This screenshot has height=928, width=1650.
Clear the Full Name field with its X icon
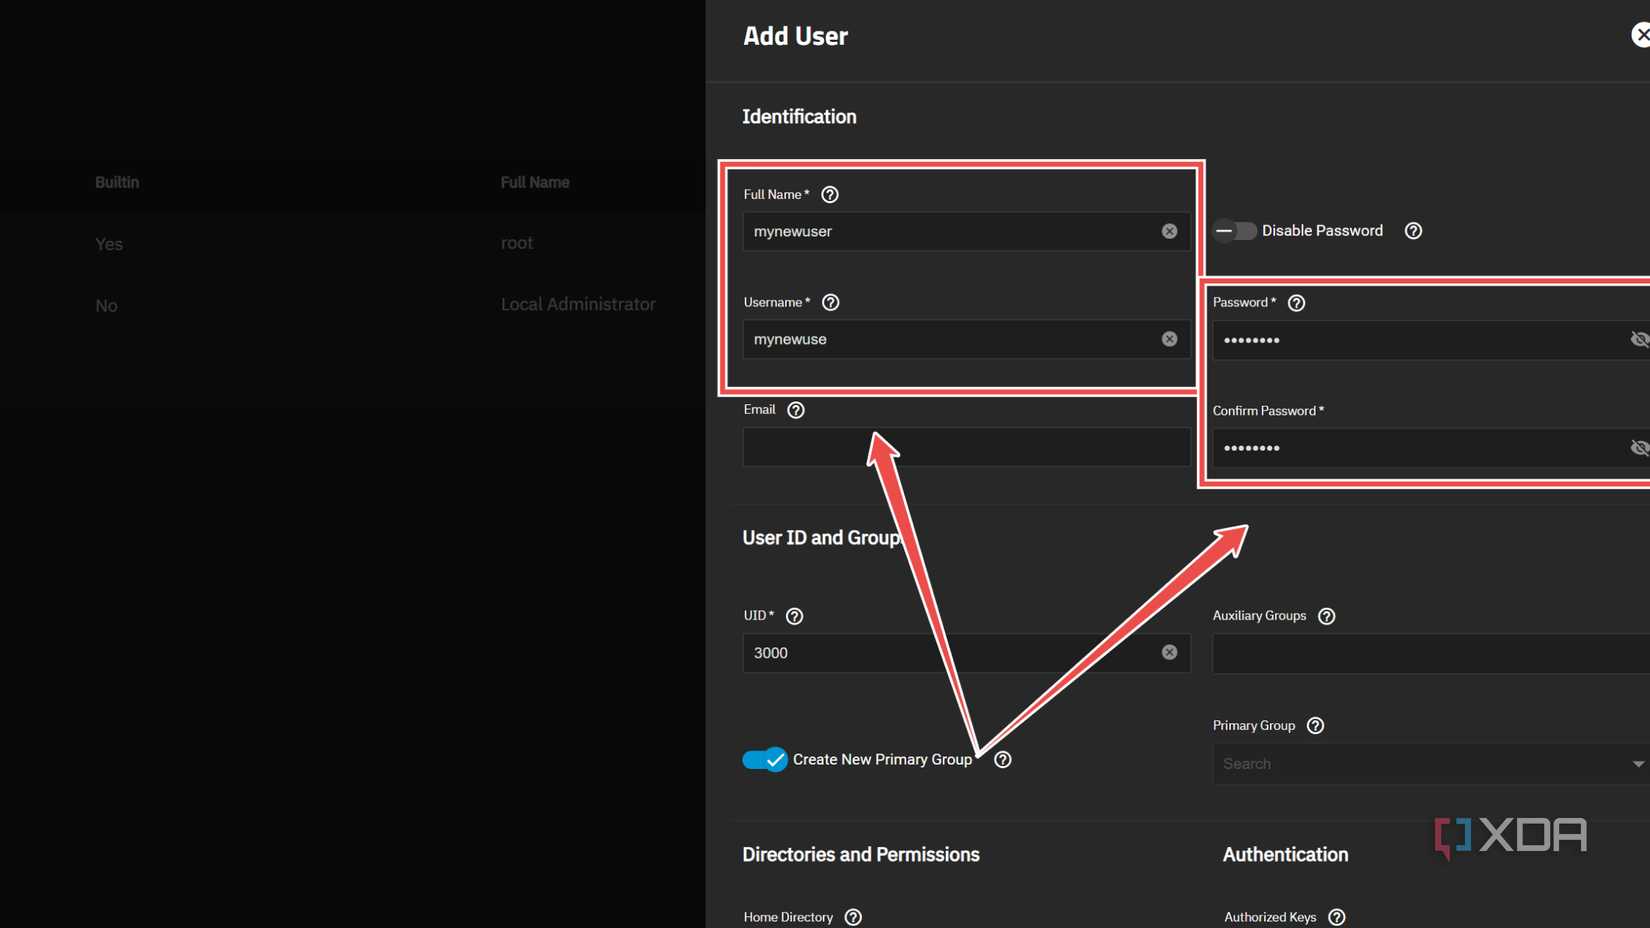click(1169, 231)
